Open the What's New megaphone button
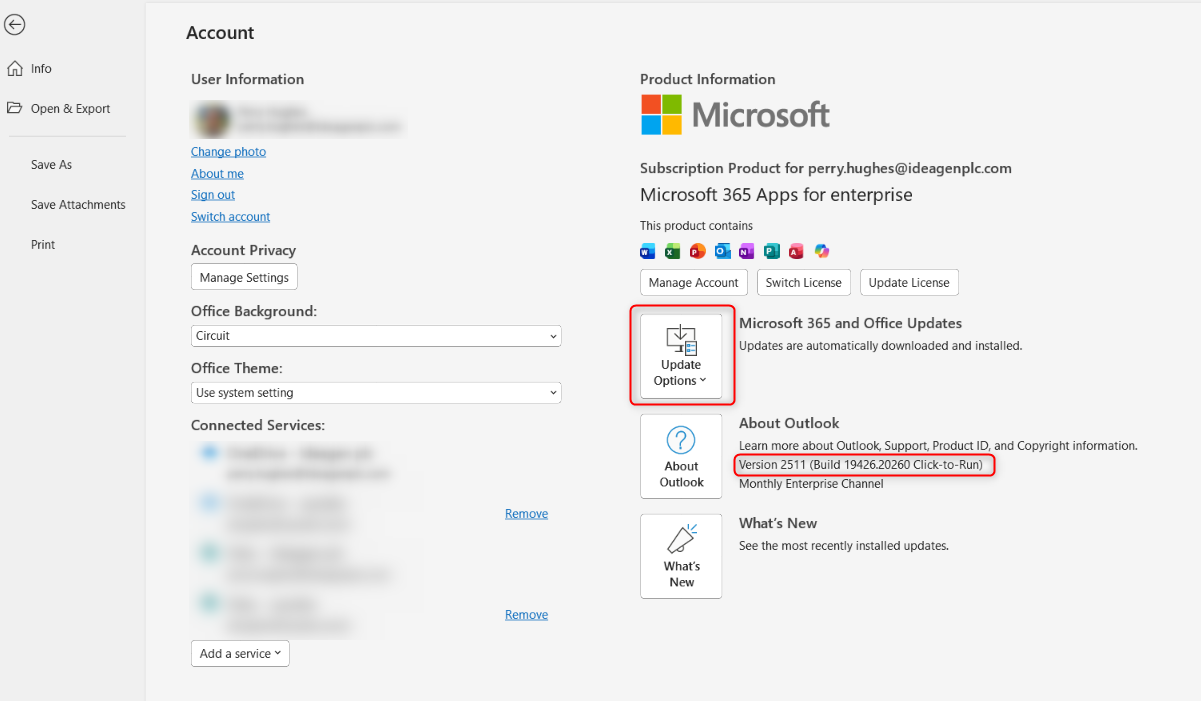 (681, 556)
